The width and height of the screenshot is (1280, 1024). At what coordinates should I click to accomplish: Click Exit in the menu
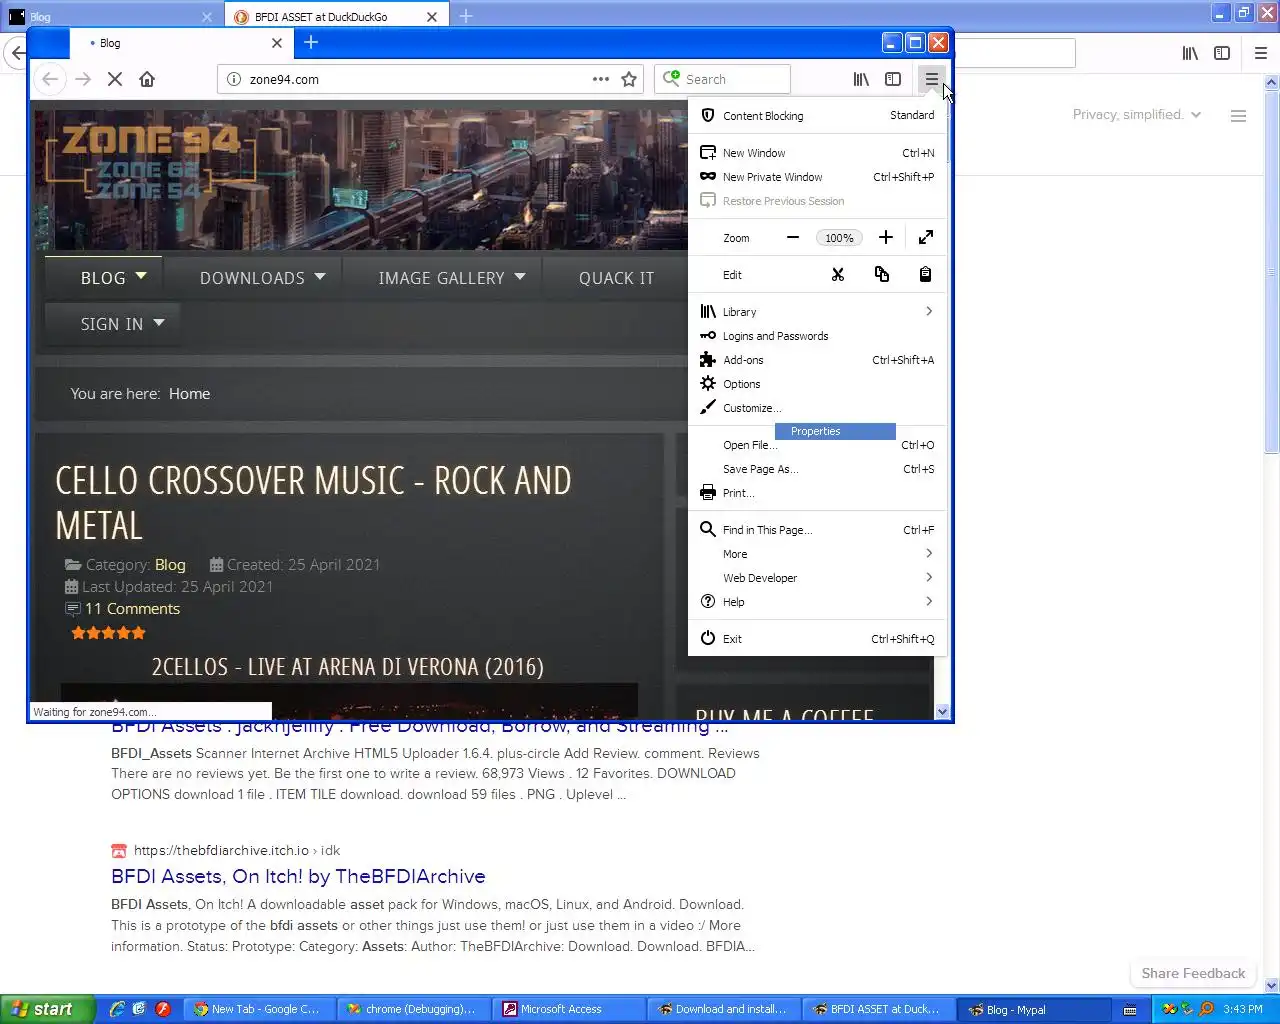[817, 639]
